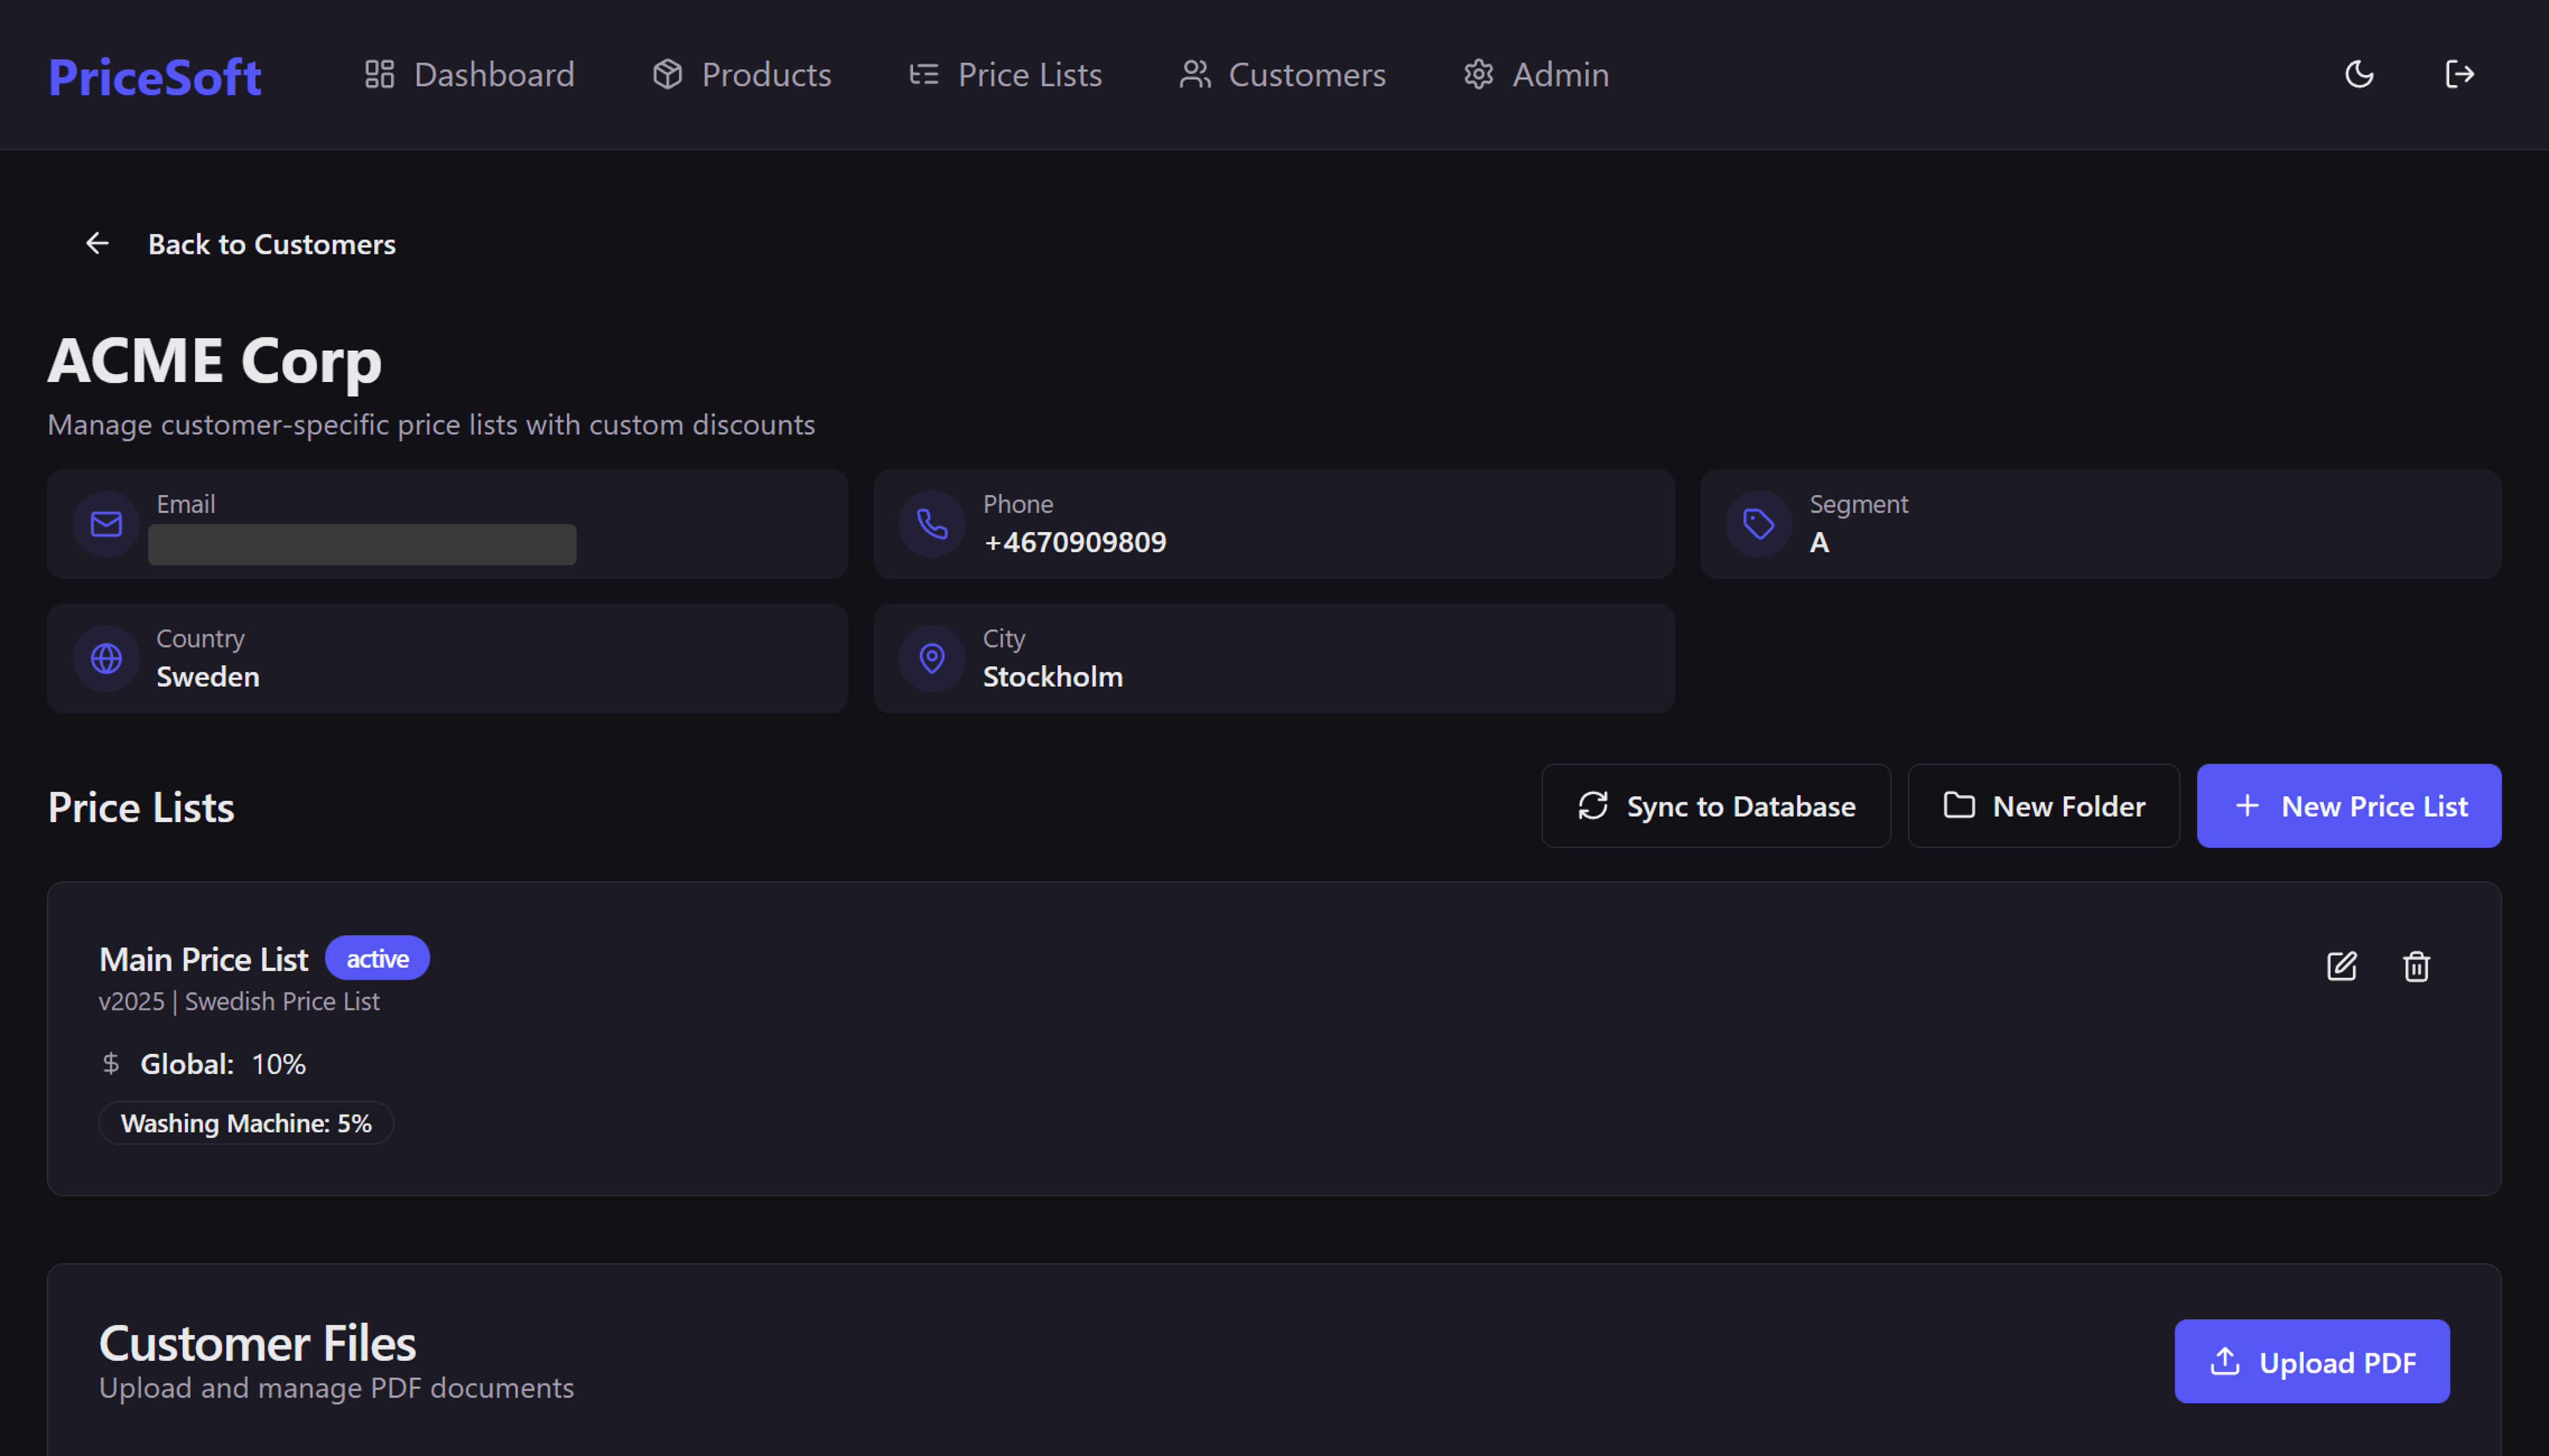Create a New Folder
Screen dimensions: 2549x1456
(x=2043, y=806)
